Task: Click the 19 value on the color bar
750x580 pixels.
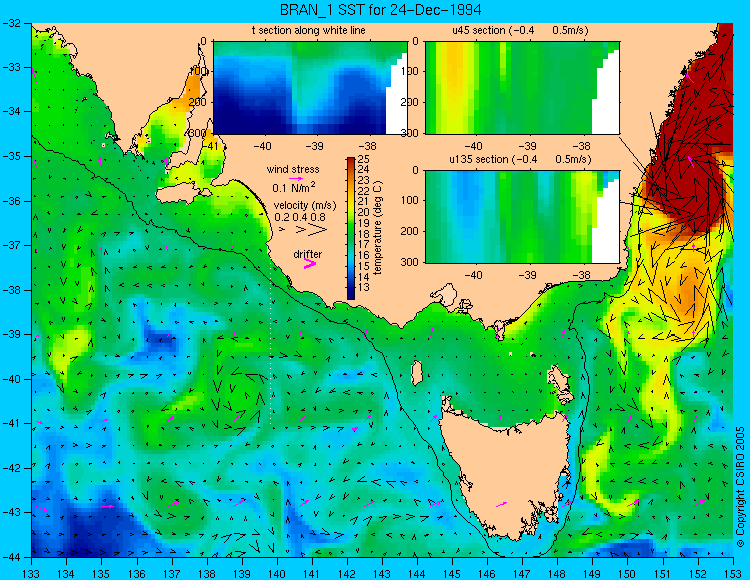Action: [363, 223]
